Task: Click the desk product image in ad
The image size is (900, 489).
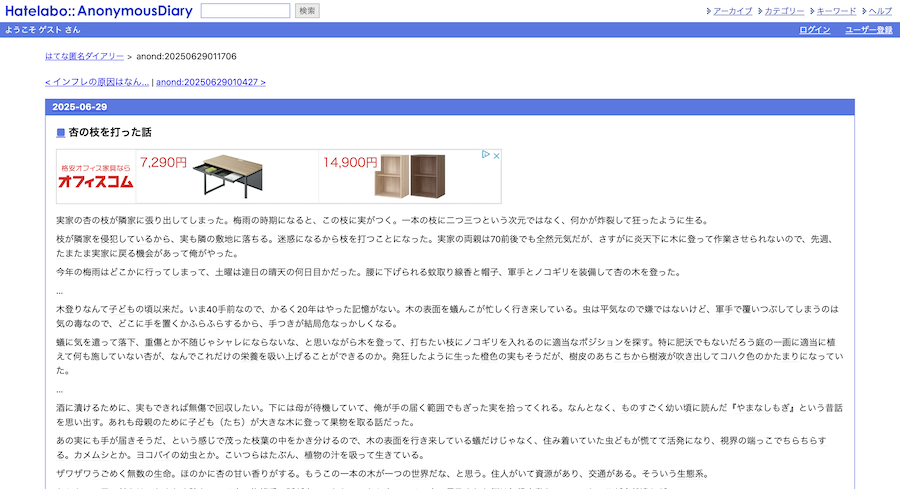Action: tap(228, 177)
